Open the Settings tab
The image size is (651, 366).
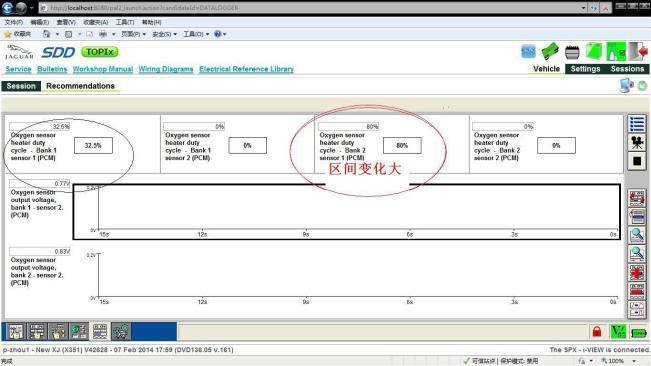pyautogui.click(x=585, y=69)
